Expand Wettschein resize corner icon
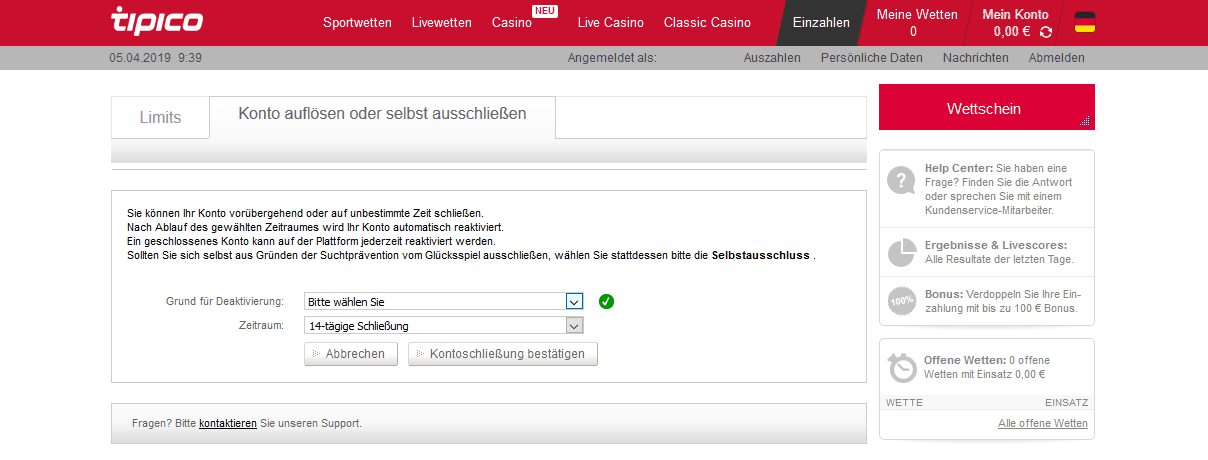Screen dimensions: 1208x460 [1085, 120]
